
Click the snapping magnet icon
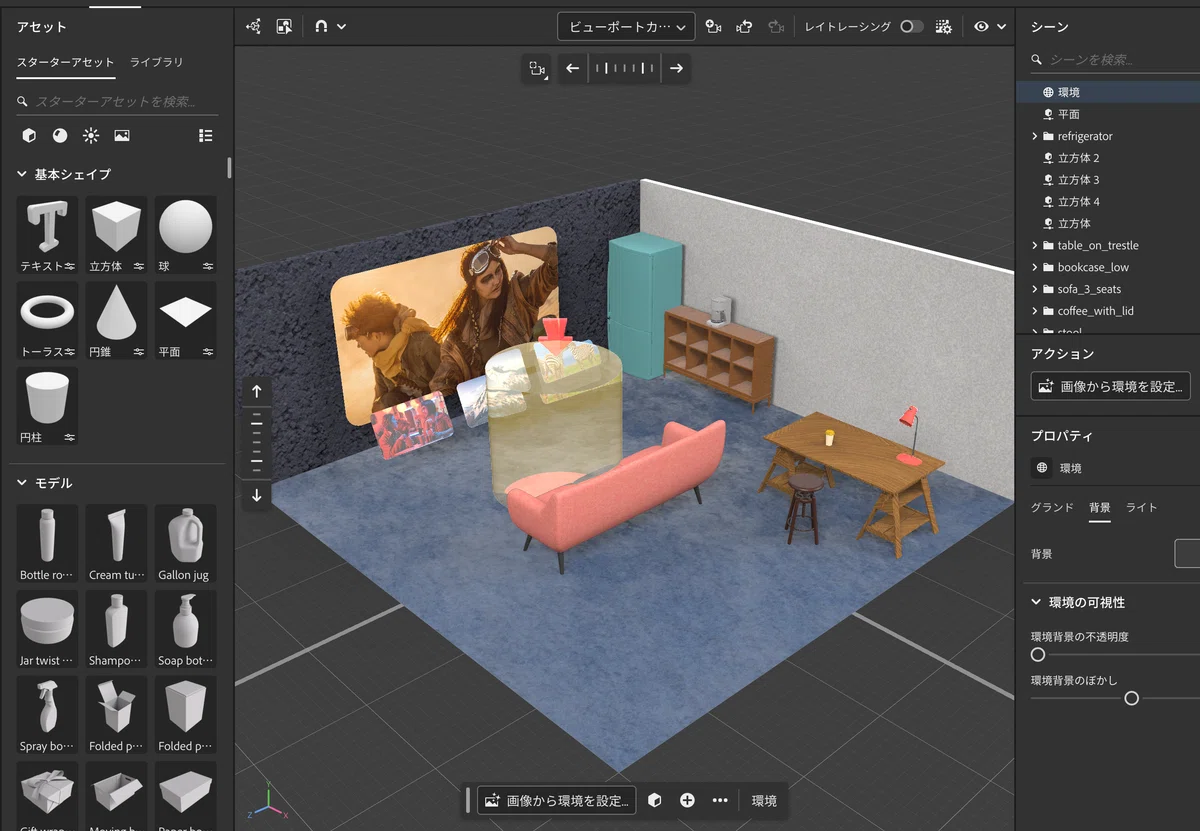(x=321, y=26)
